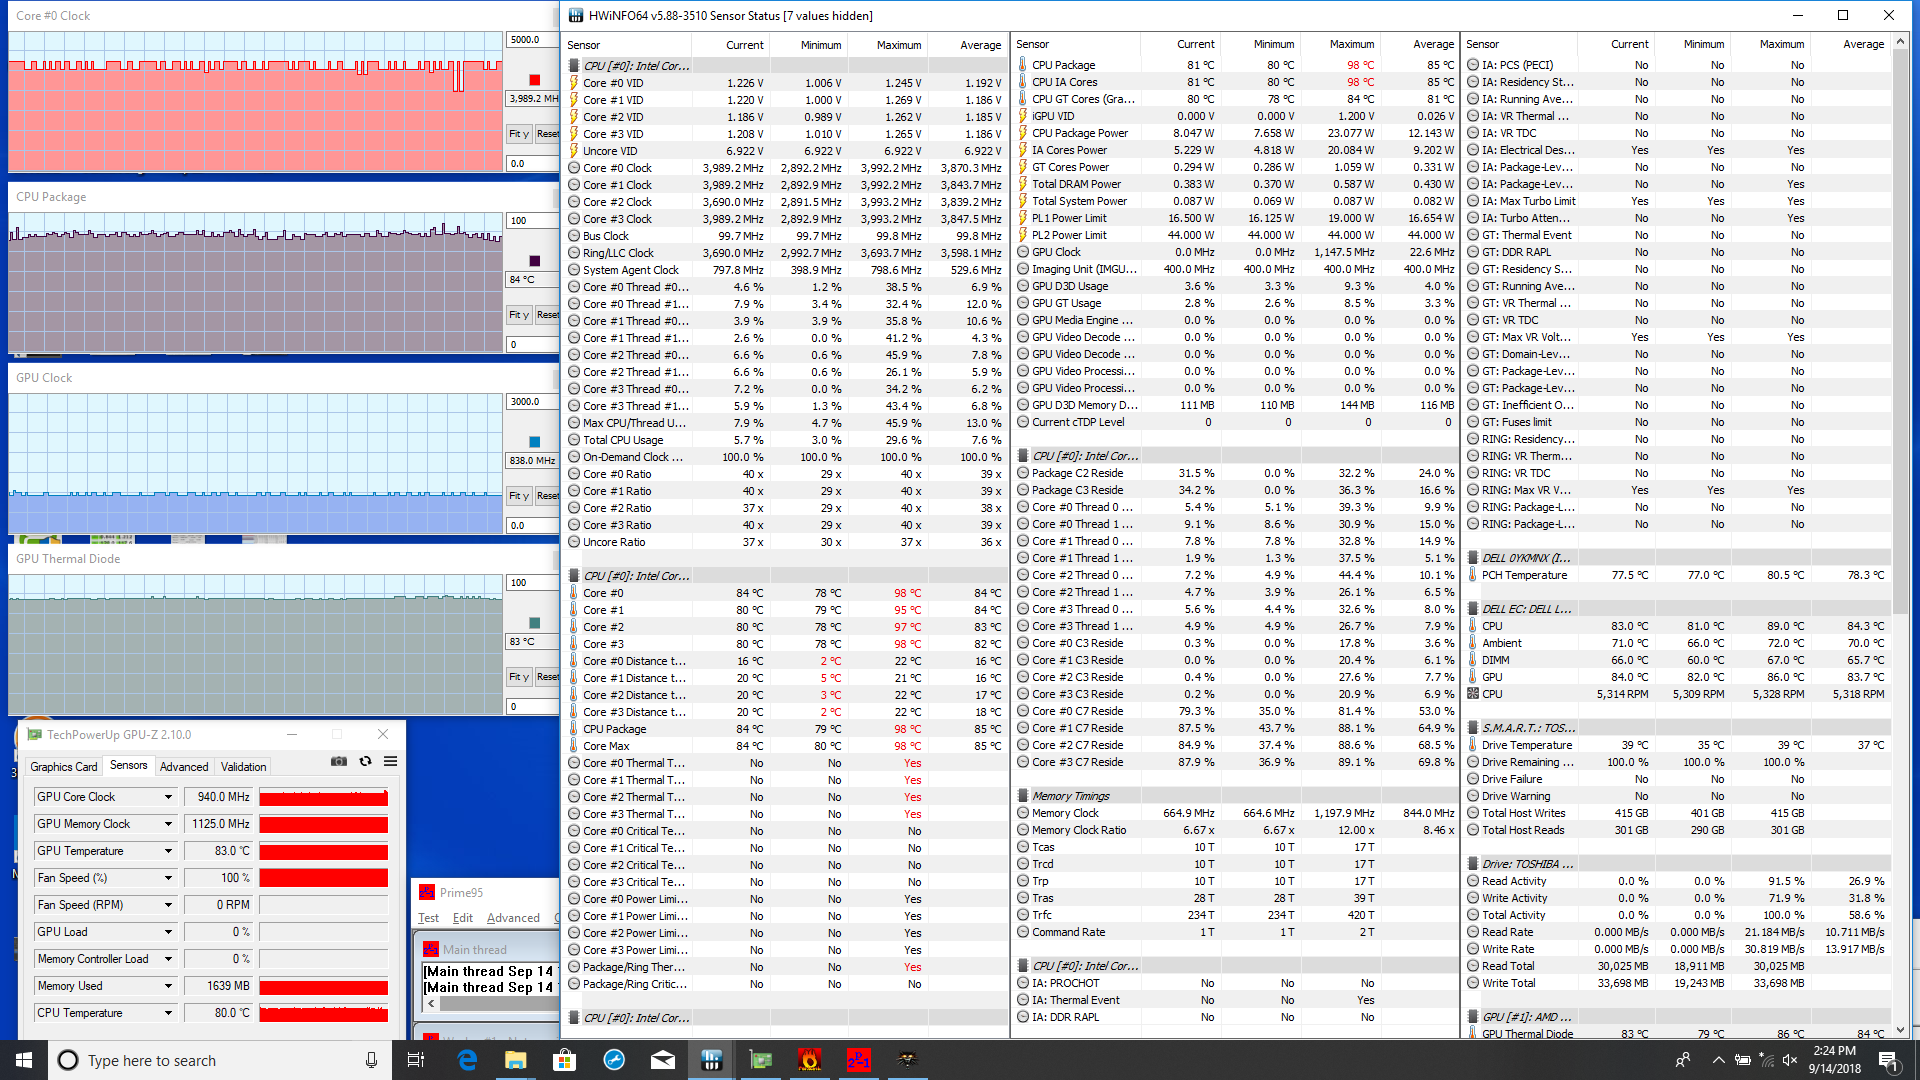
Task: Open GPU-Z Validation tab
Action: (243, 767)
